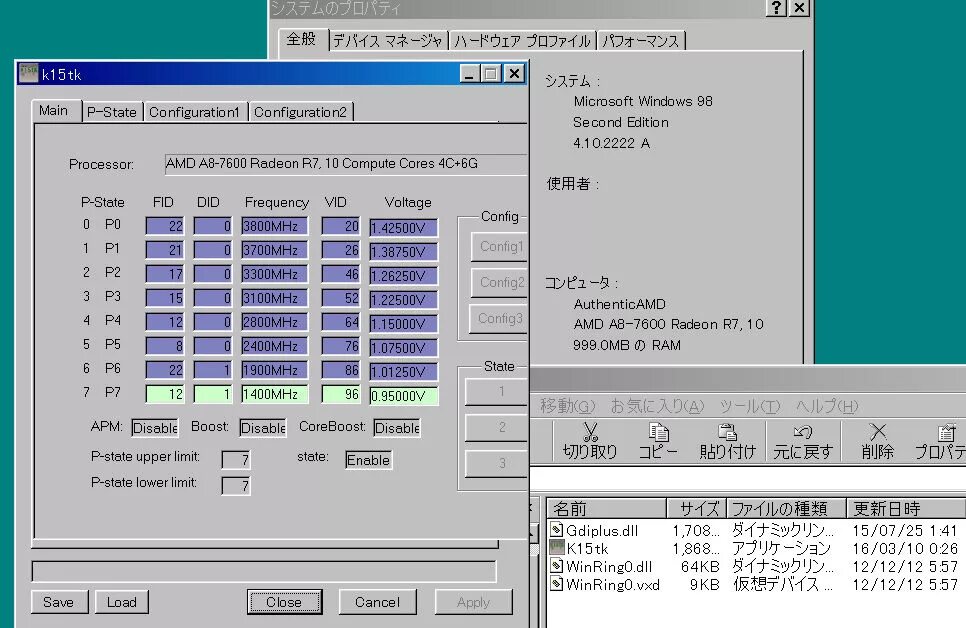Click the Close button in k15tk
The height and width of the screenshot is (628, 966).
(x=284, y=601)
